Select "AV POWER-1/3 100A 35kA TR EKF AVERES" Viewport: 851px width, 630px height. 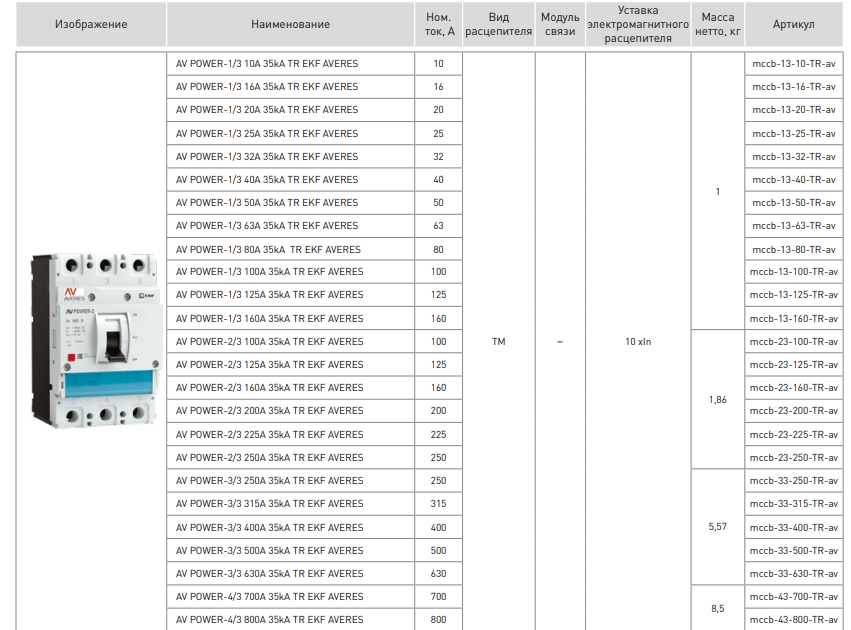(270, 272)
